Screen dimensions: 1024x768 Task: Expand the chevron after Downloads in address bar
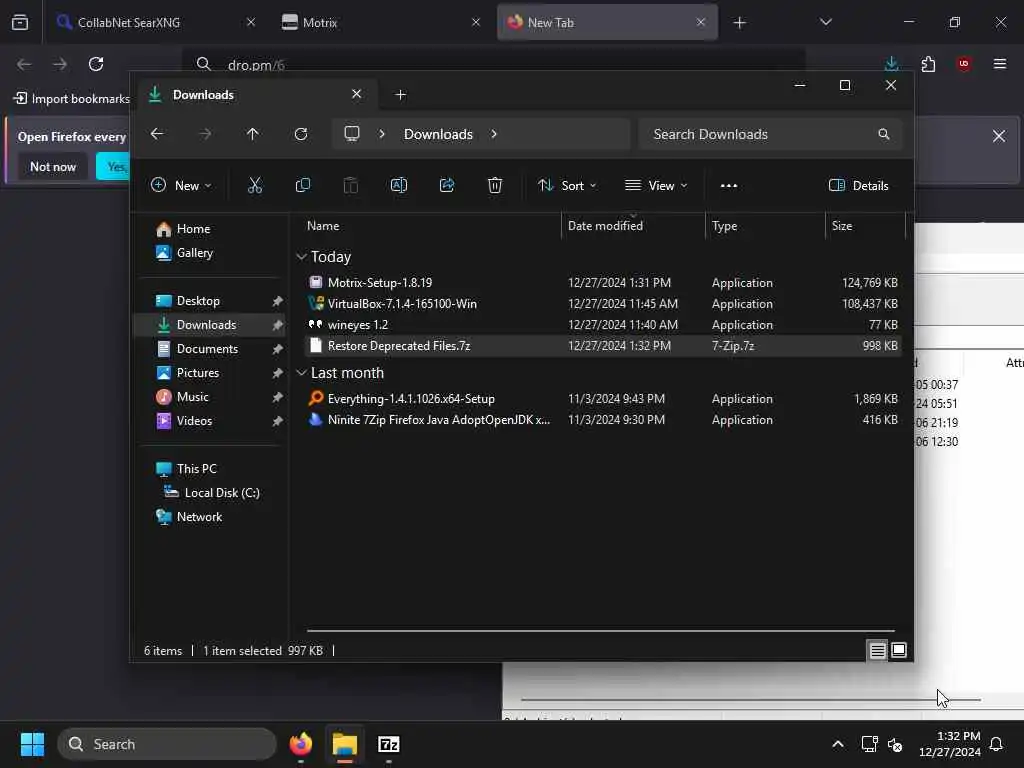pos(494,134)
